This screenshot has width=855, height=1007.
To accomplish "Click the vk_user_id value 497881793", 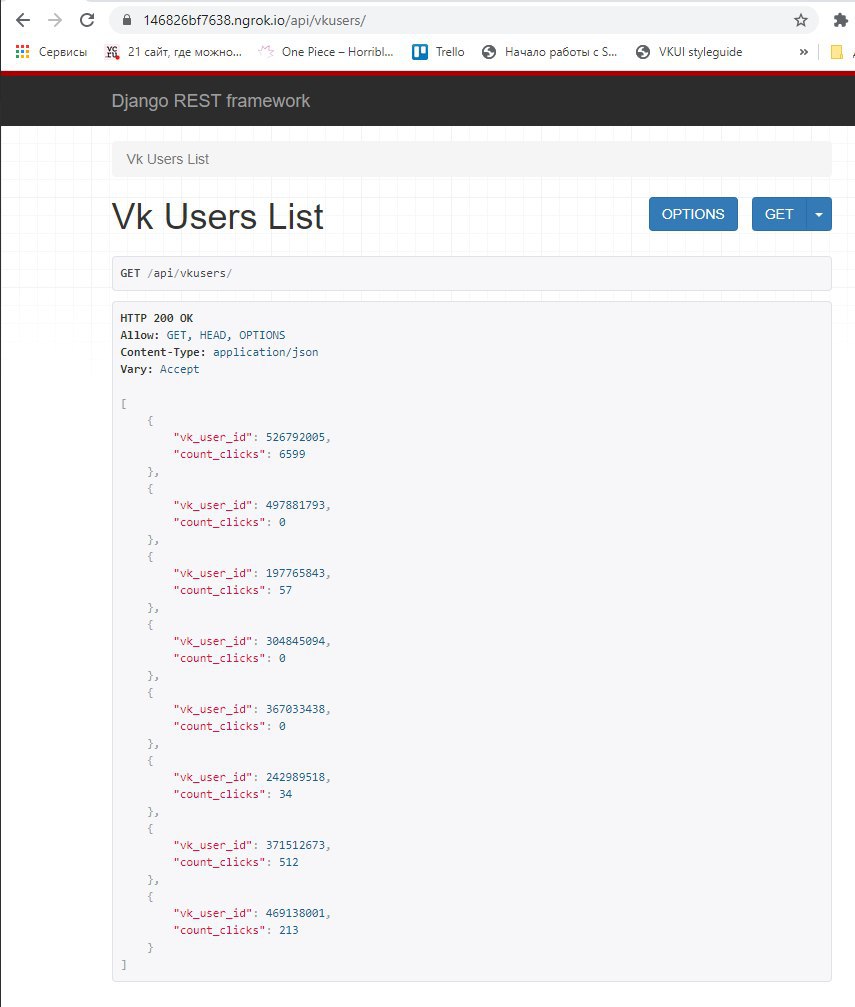I will tap(295, 505).
